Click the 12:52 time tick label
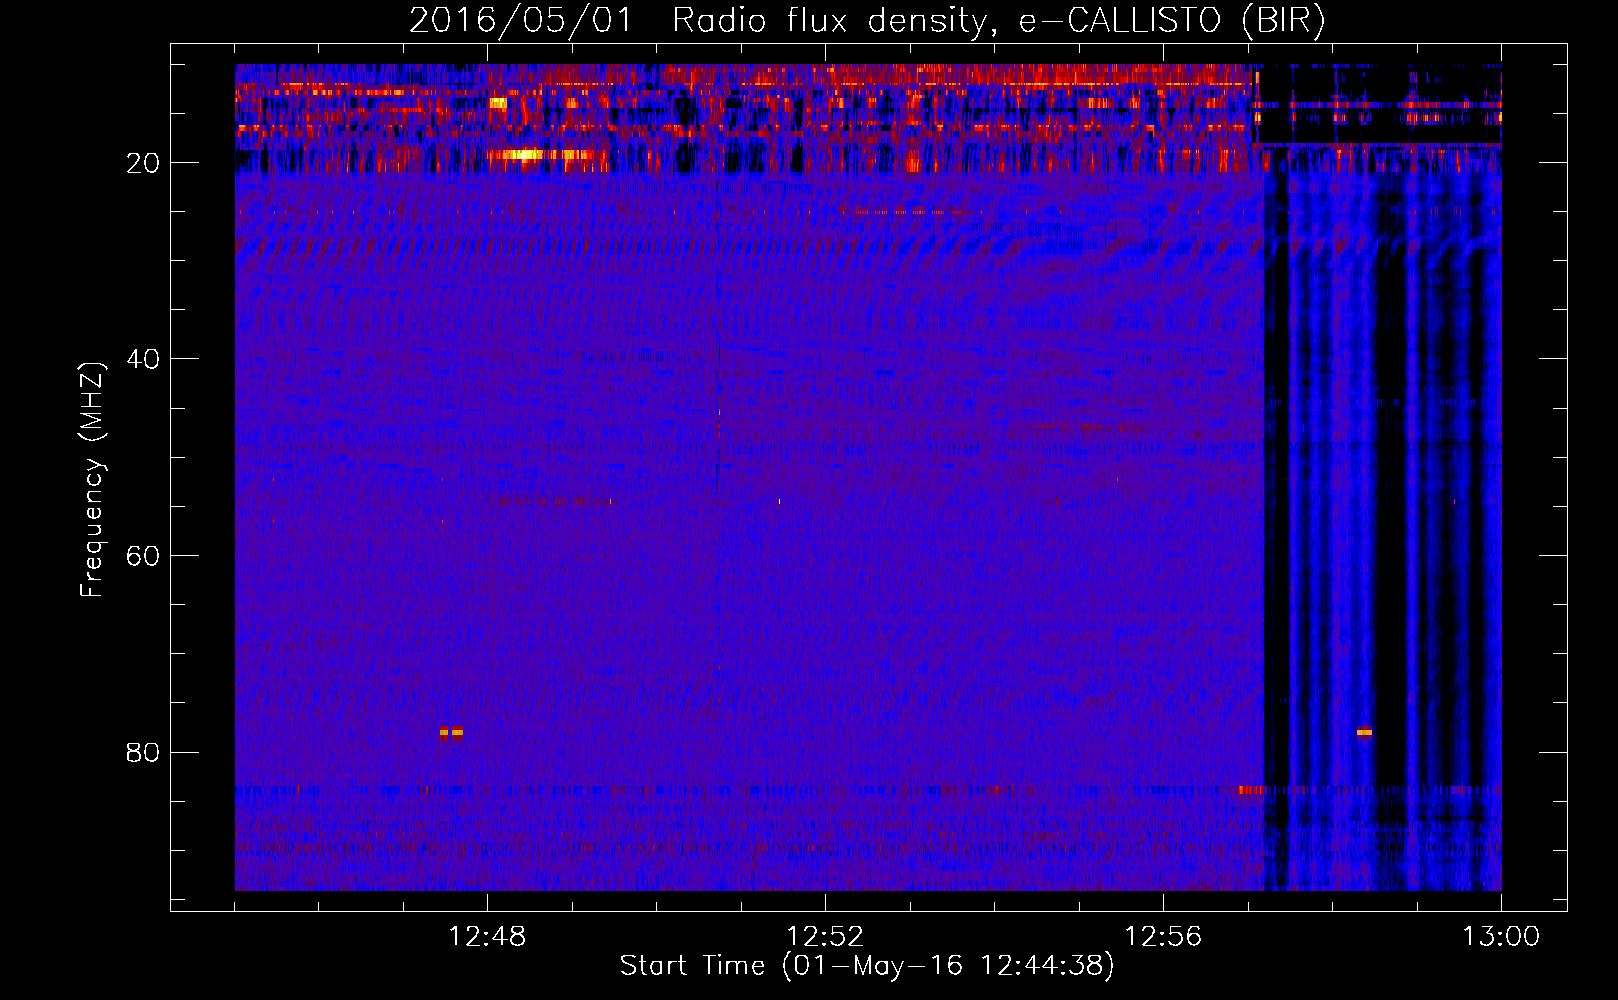The height and width of the screenshot is (1000, 1618). click(825, 937)
